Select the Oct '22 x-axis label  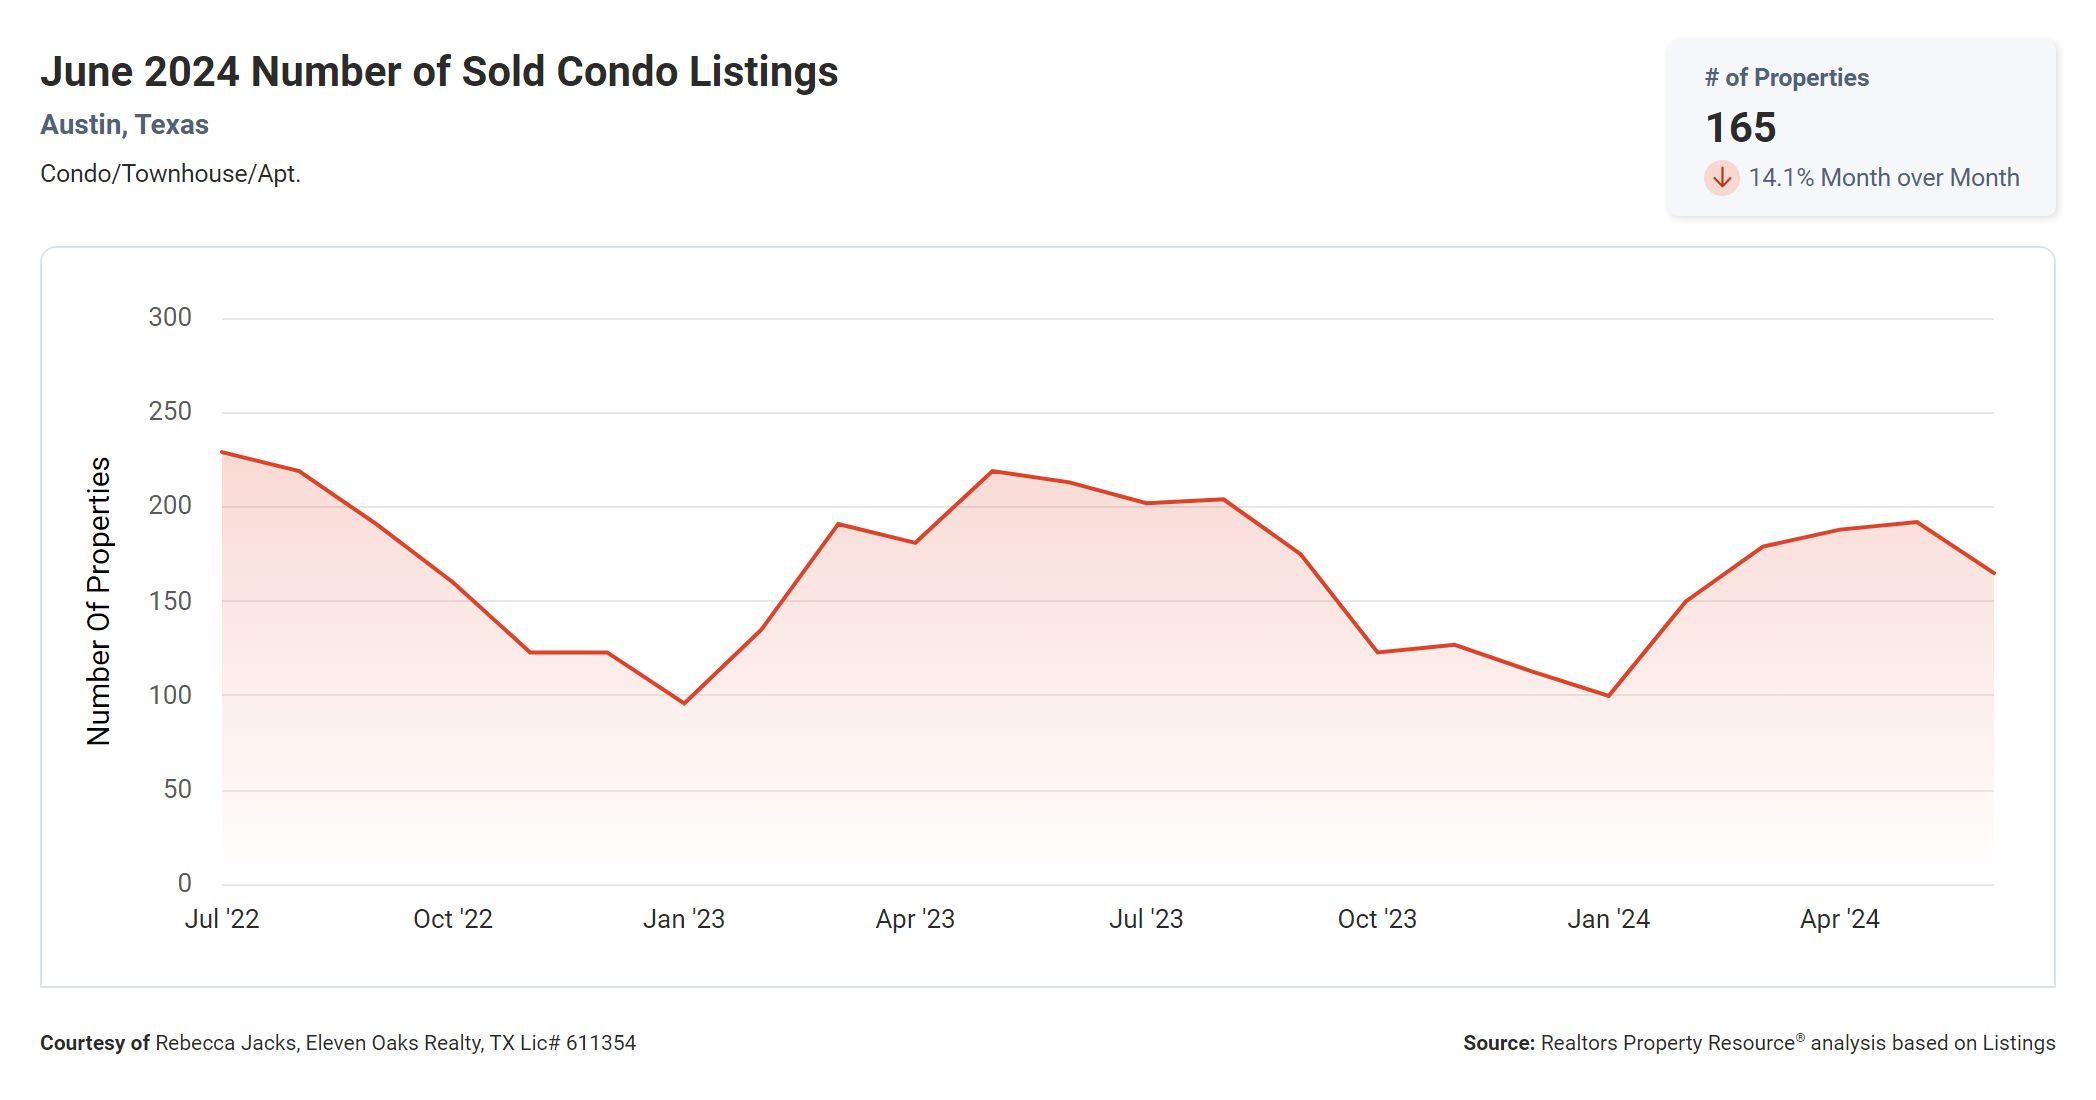click(453, 919)
